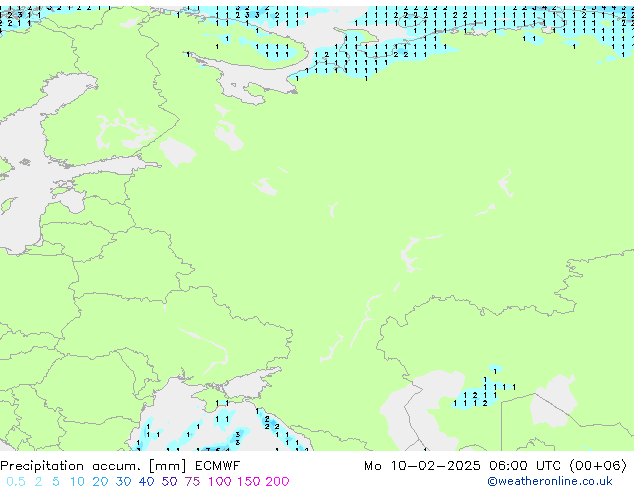Click the ECMWF model label
This screenshot has width=634, height=490.
coord(218,466)
